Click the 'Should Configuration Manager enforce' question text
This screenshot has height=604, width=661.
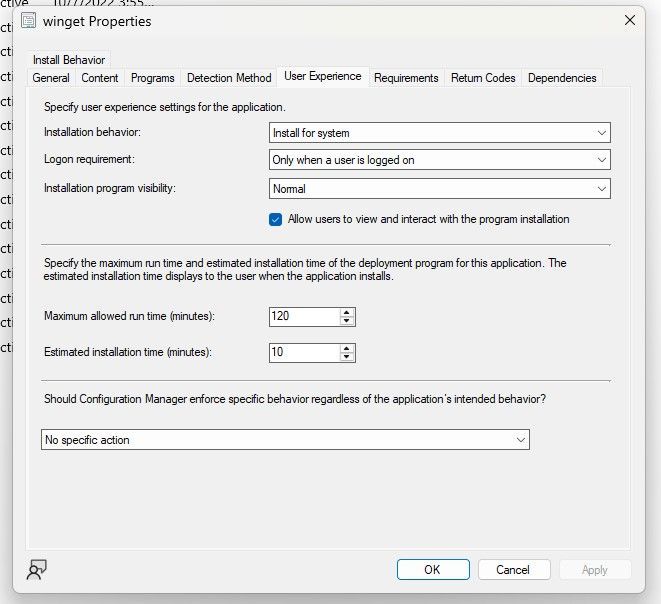(295, 399)
